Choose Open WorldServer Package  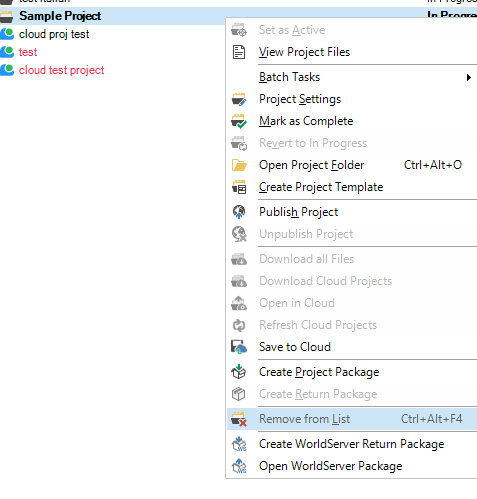click(x=352, y=466)
